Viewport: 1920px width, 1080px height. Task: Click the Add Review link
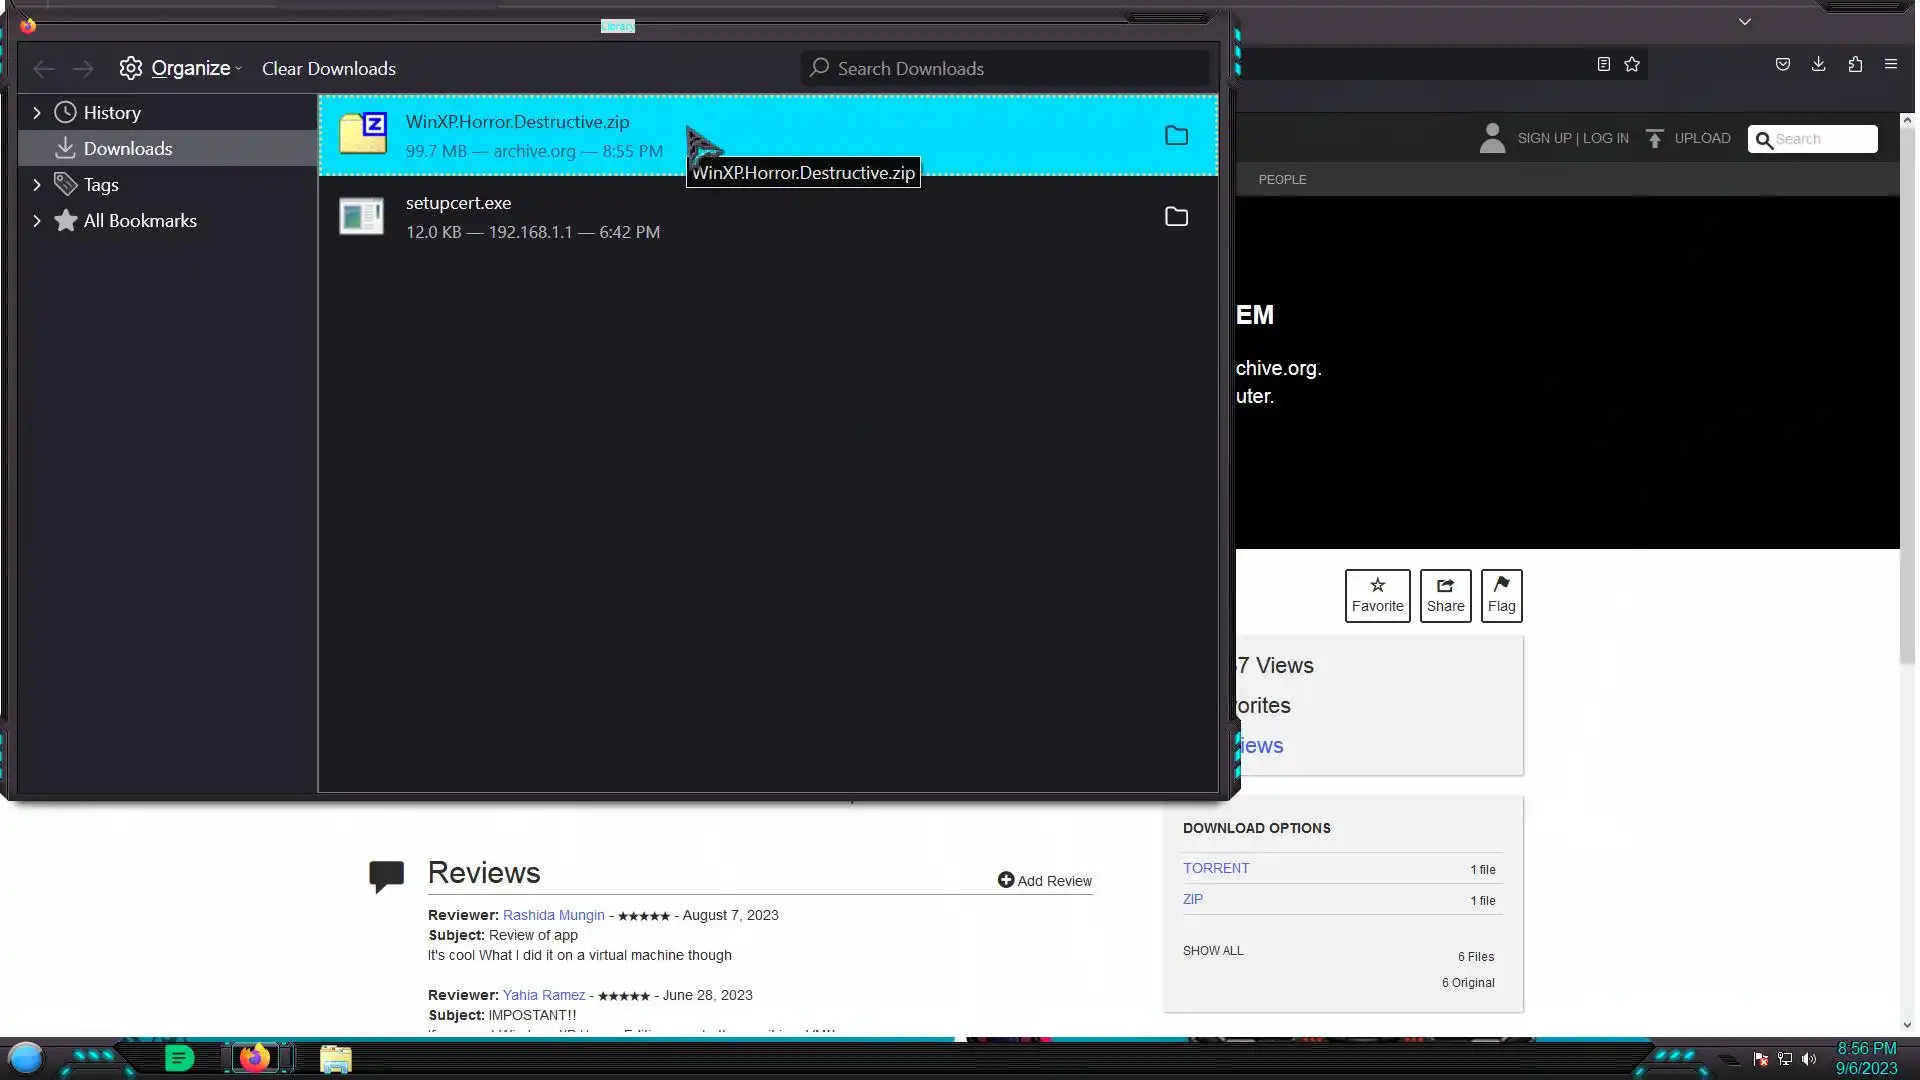pyautogui.click(x=1045, y=880)
